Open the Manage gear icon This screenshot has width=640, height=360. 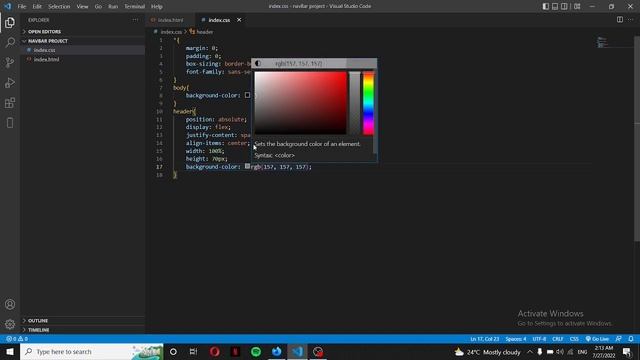[10, 324]
